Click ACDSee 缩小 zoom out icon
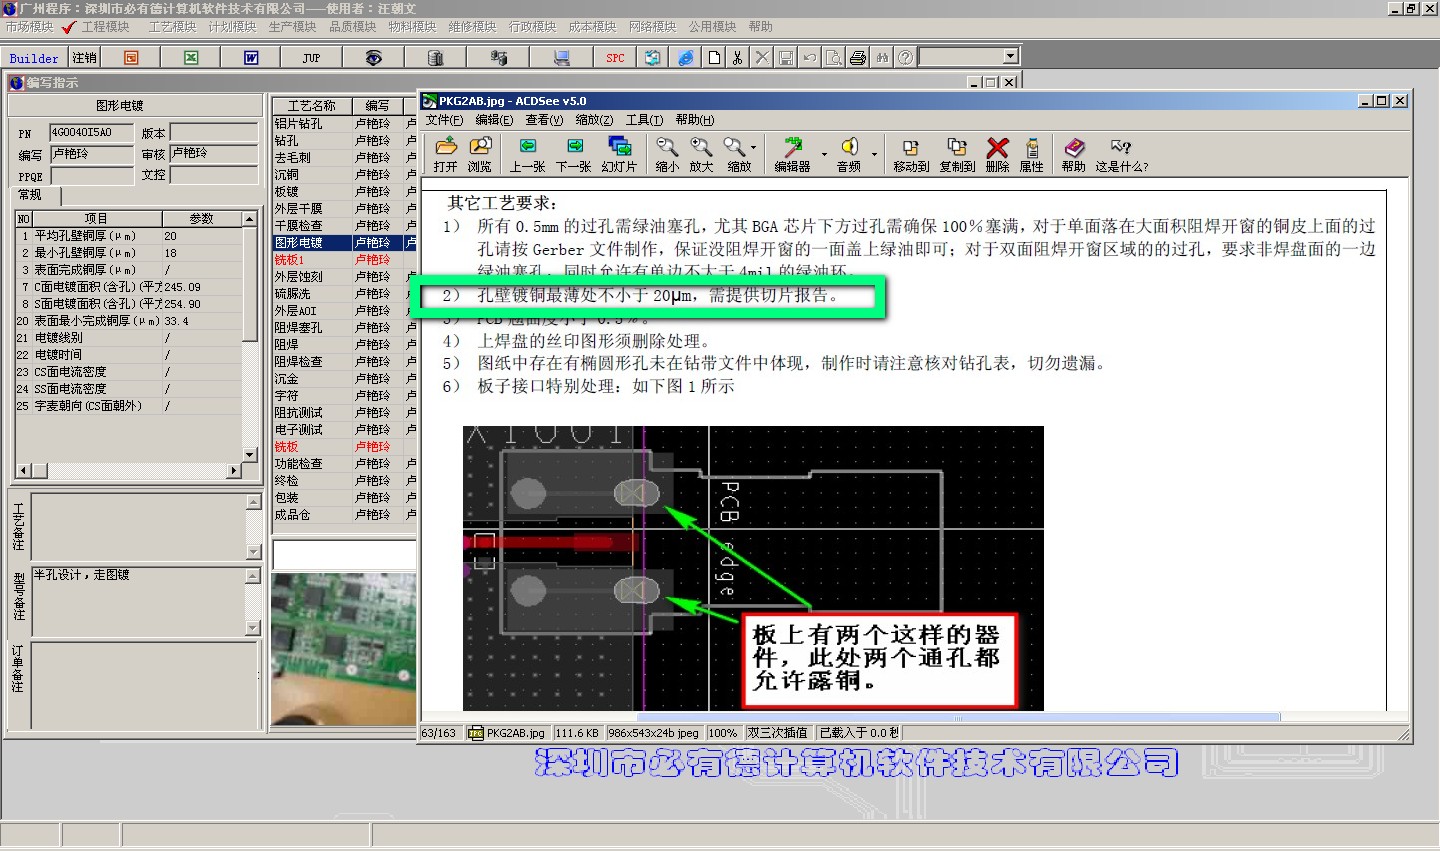This screenshot has width=1440, height=851. [x=667, y=155]
